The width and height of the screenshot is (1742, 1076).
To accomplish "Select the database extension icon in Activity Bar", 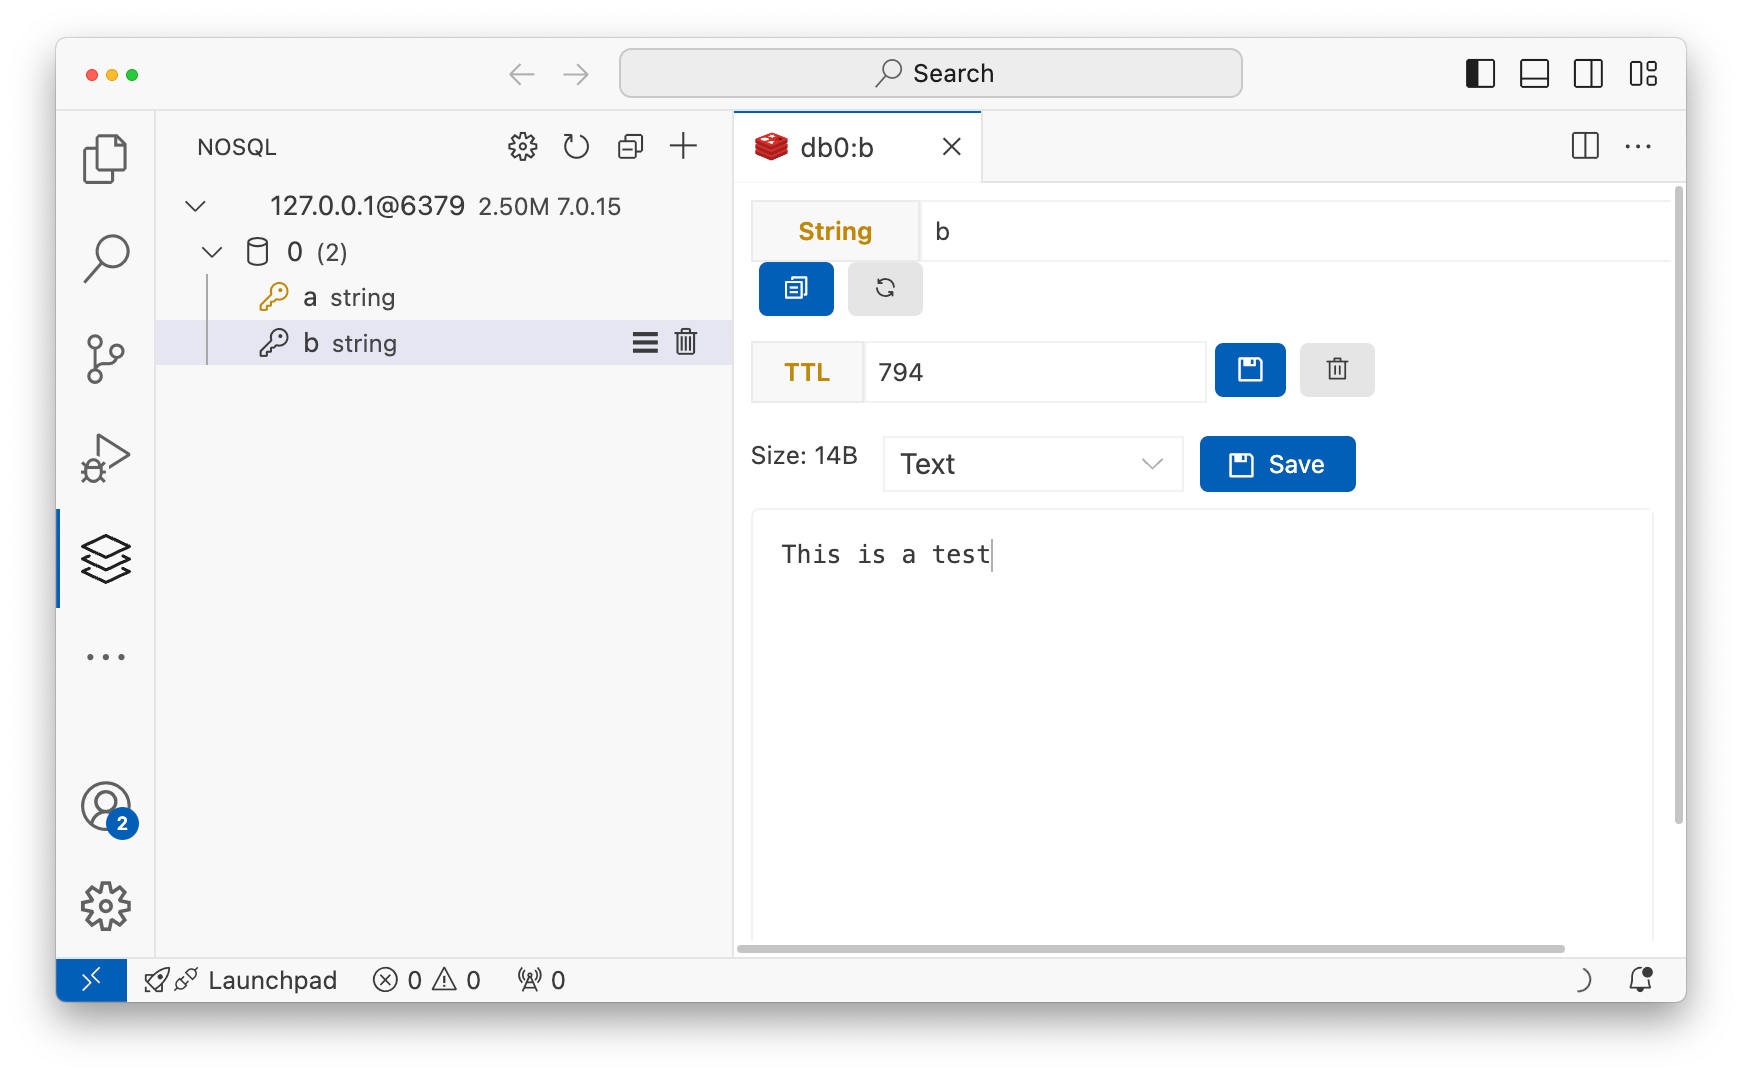I will tap(105, 558).
